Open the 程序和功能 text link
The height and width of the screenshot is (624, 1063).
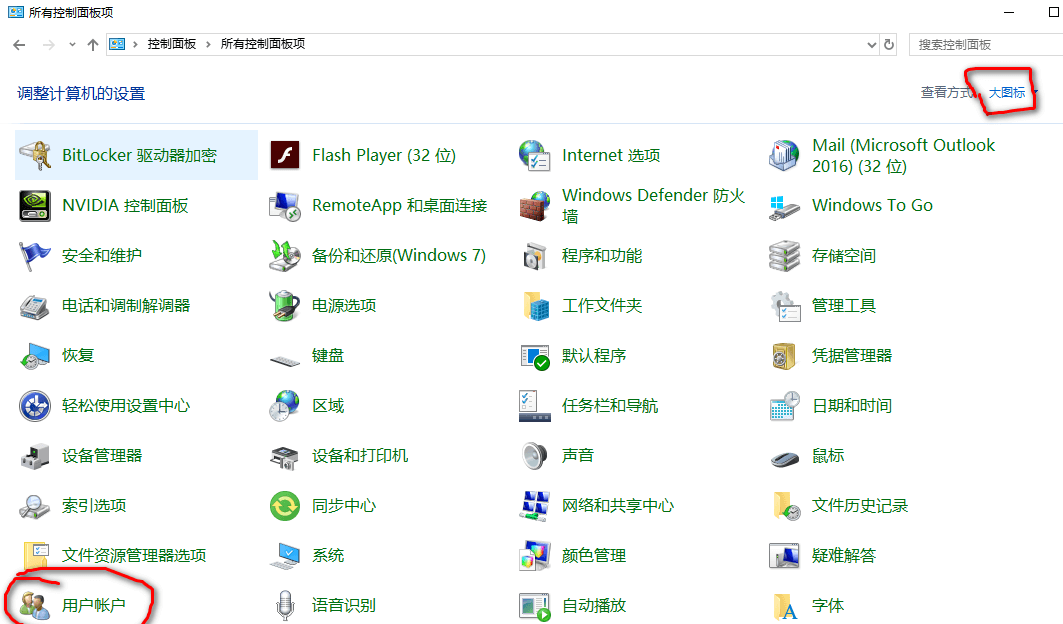pyautogui.click(x=601, y=256)
